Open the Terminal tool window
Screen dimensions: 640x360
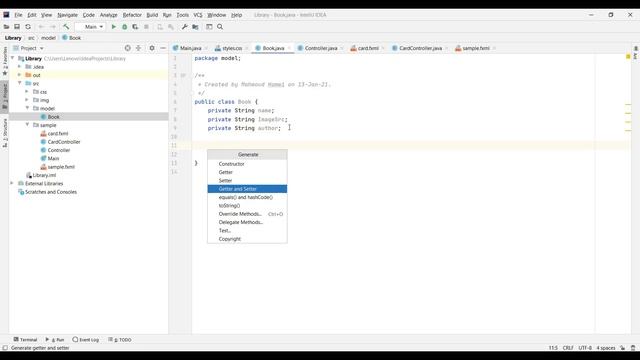click(x=25, y=340)
